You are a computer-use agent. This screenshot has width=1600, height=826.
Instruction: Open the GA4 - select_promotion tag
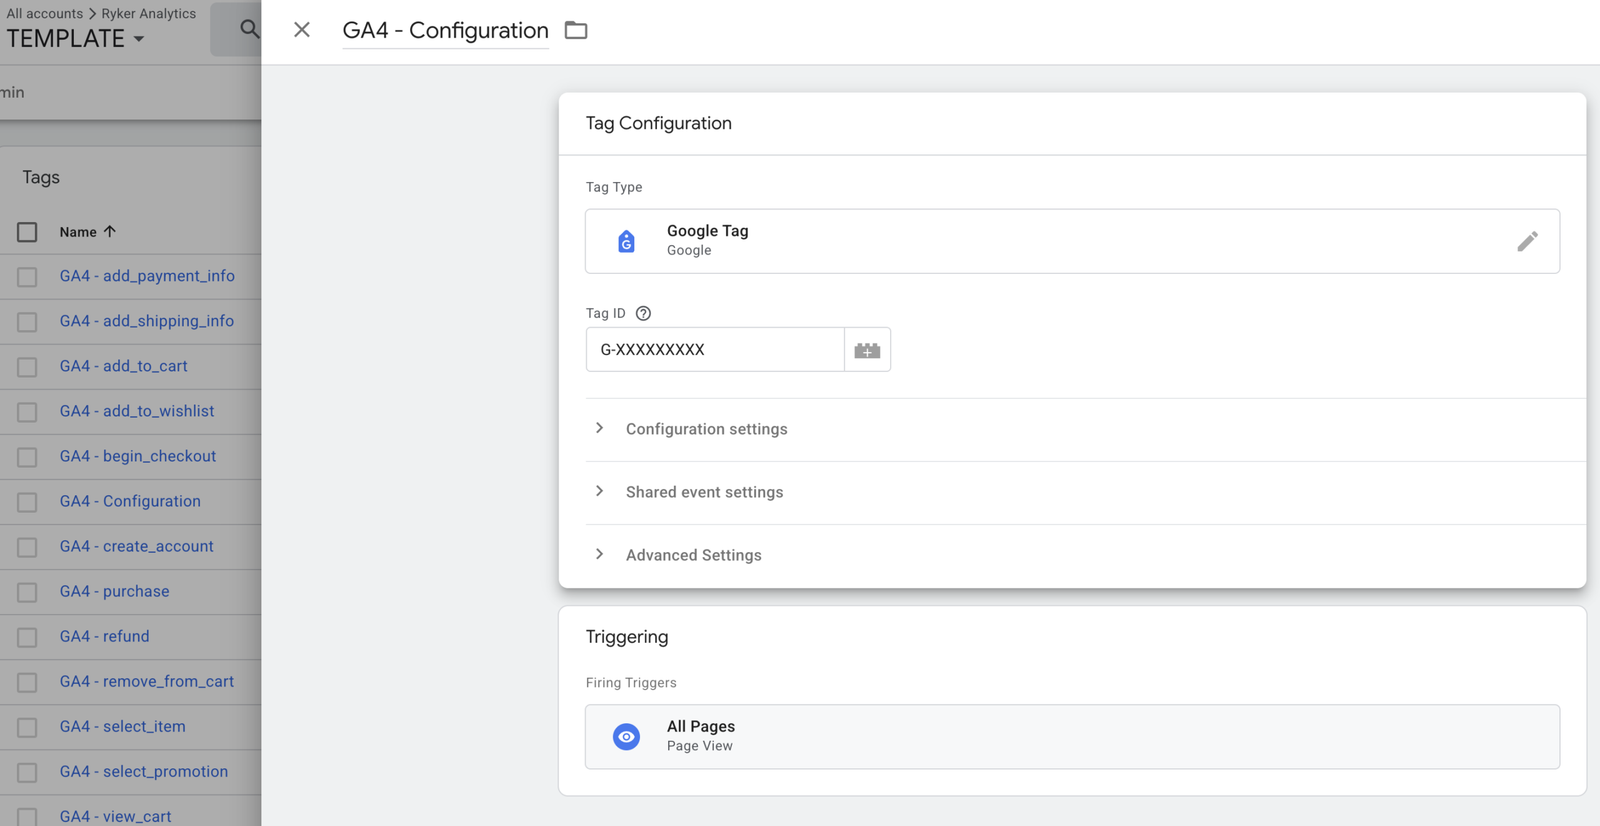[x=143, y=771]
